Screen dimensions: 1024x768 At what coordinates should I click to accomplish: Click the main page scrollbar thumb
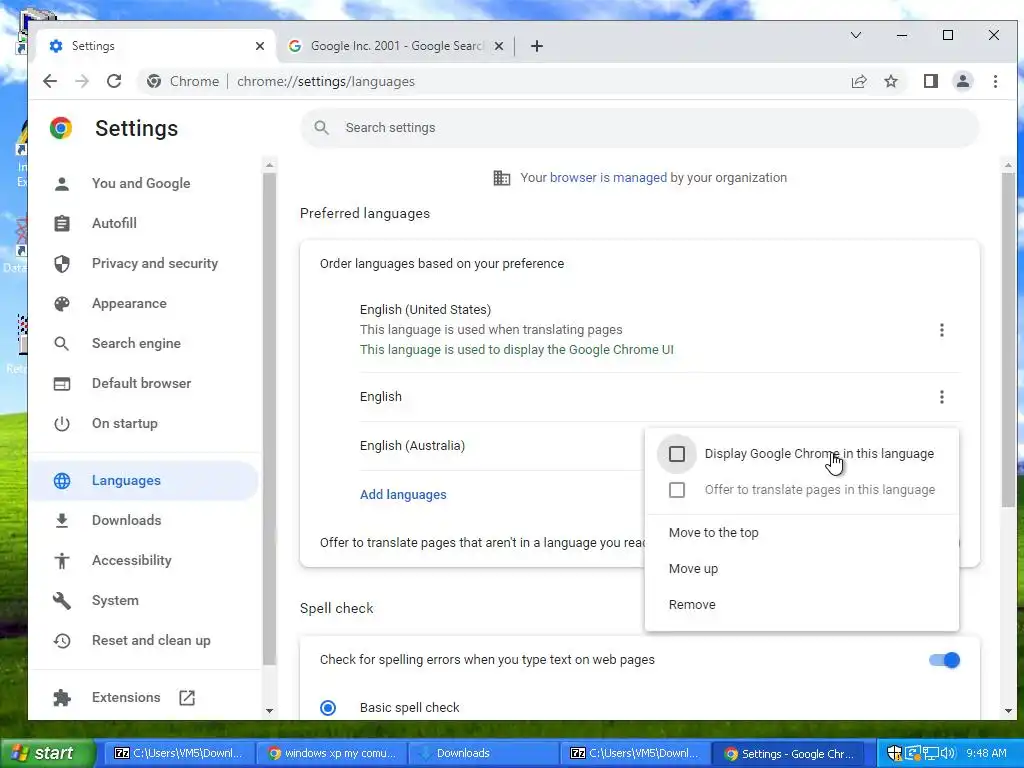point(1008,340)
